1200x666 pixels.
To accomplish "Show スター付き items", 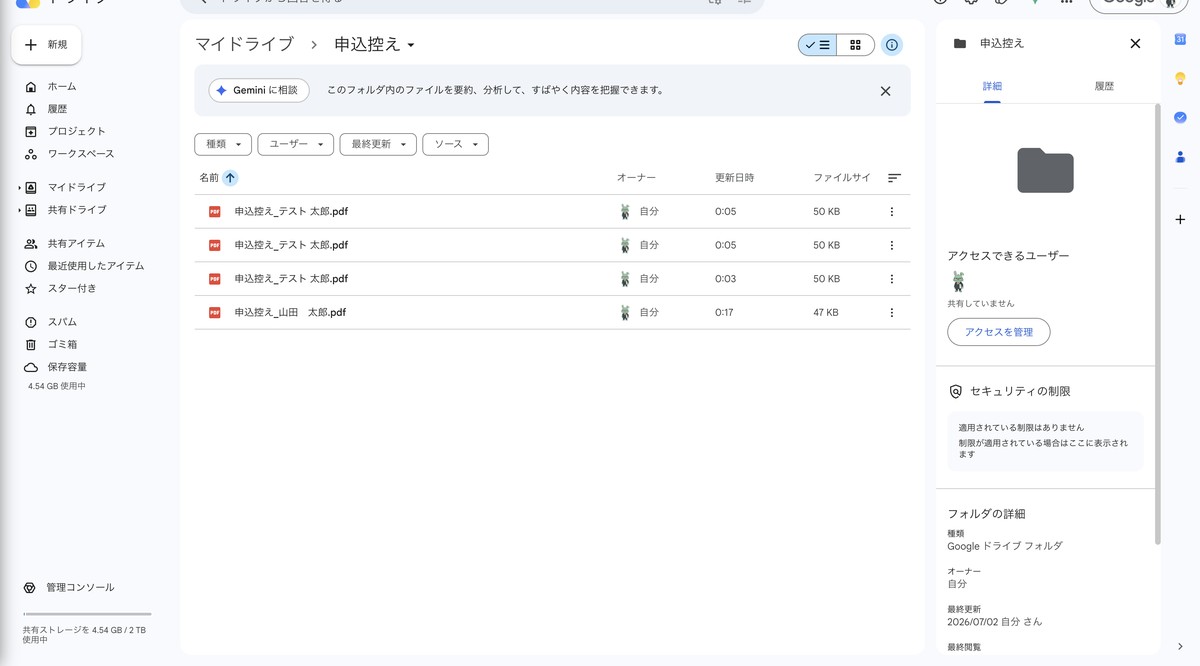I will click(x=72, y=288).
